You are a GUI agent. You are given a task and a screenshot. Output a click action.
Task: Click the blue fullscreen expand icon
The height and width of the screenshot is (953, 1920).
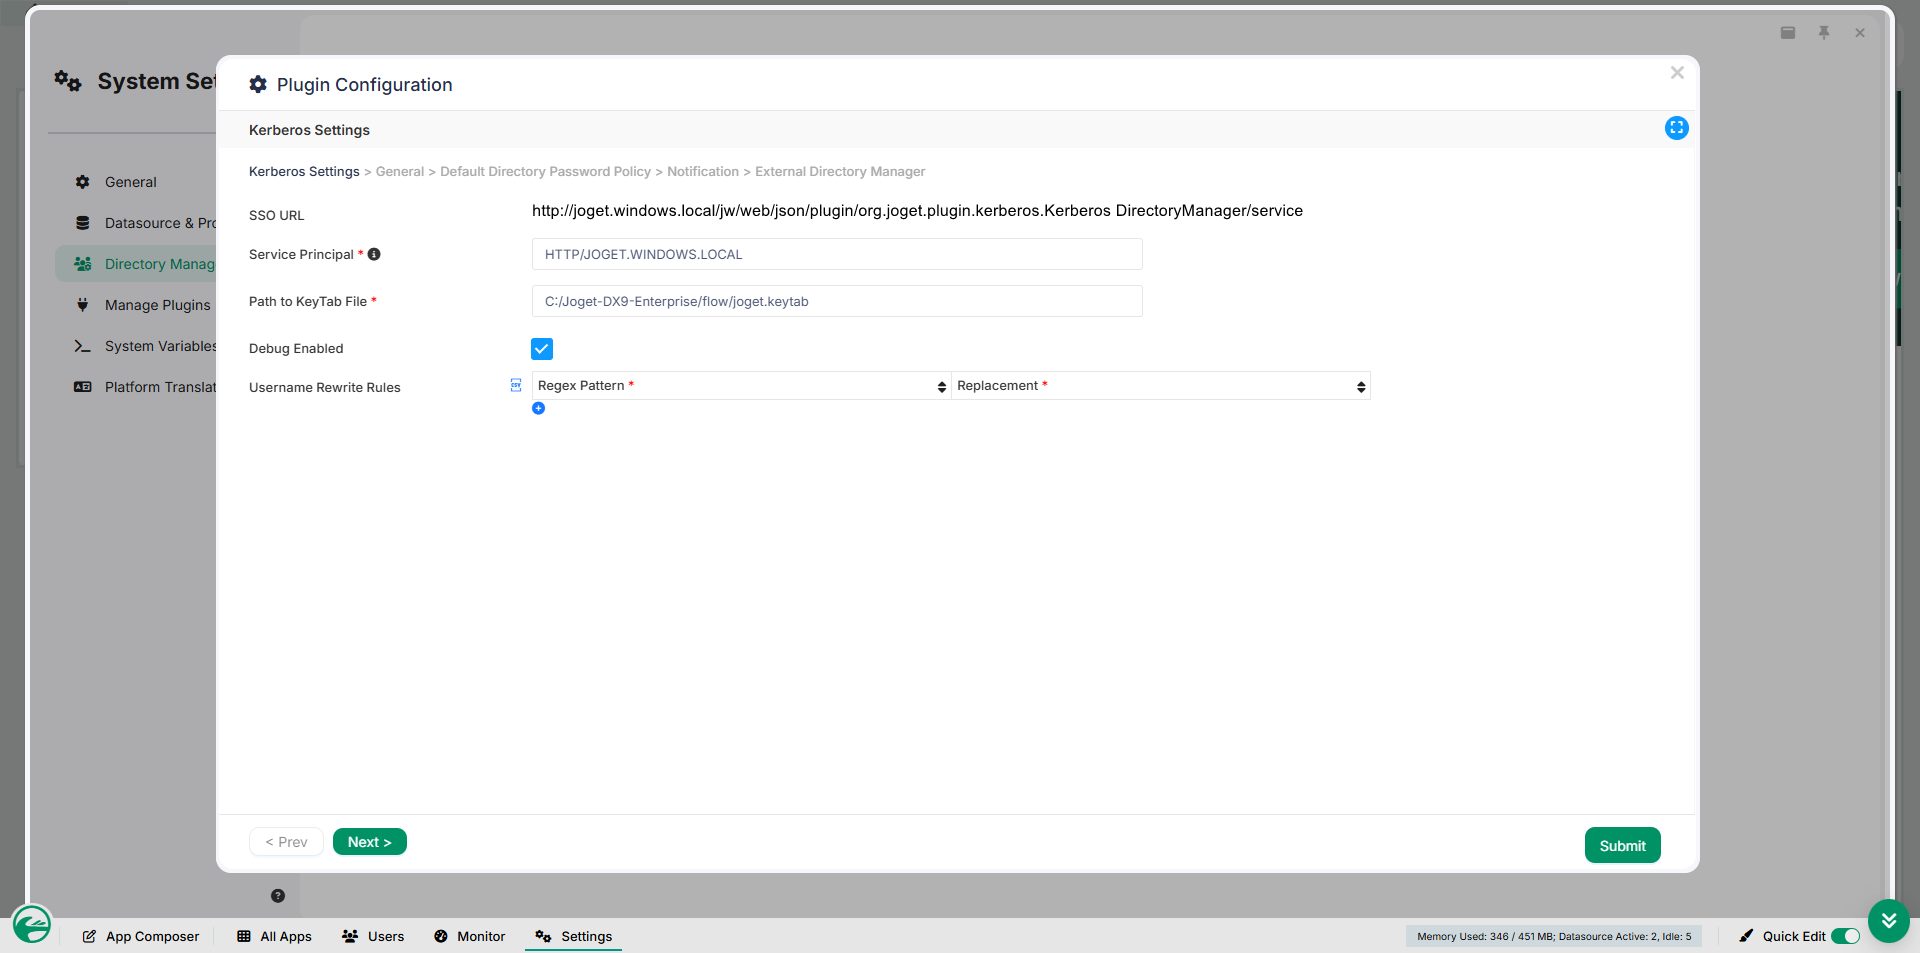(x=1677, y=128)
